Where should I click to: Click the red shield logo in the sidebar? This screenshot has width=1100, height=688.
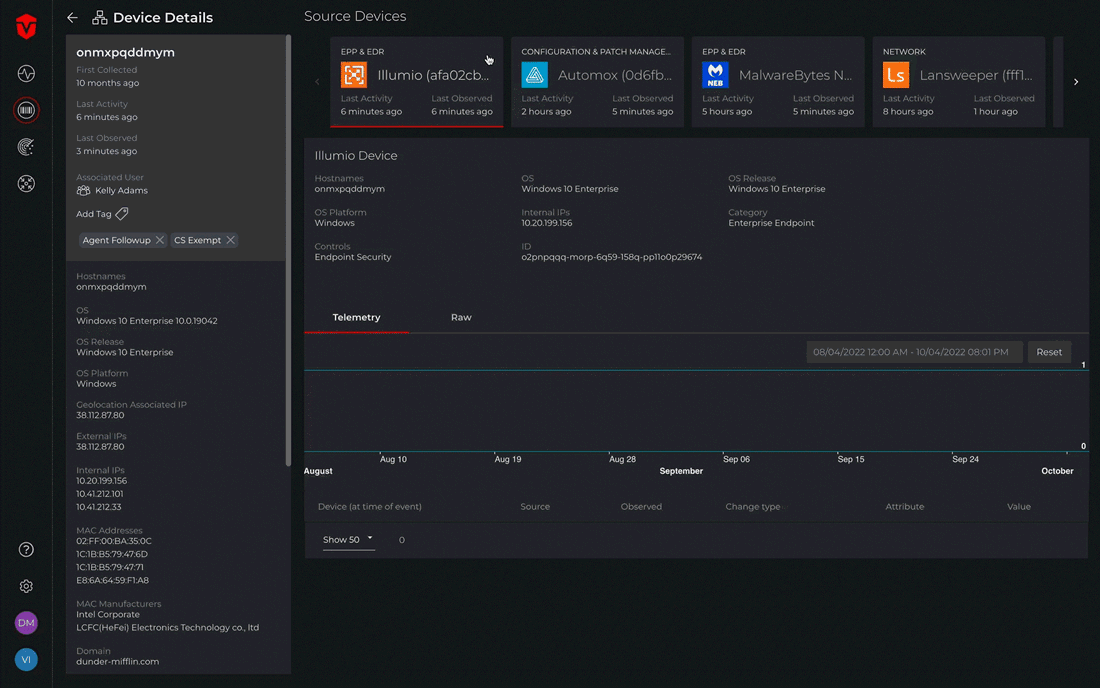26,27
